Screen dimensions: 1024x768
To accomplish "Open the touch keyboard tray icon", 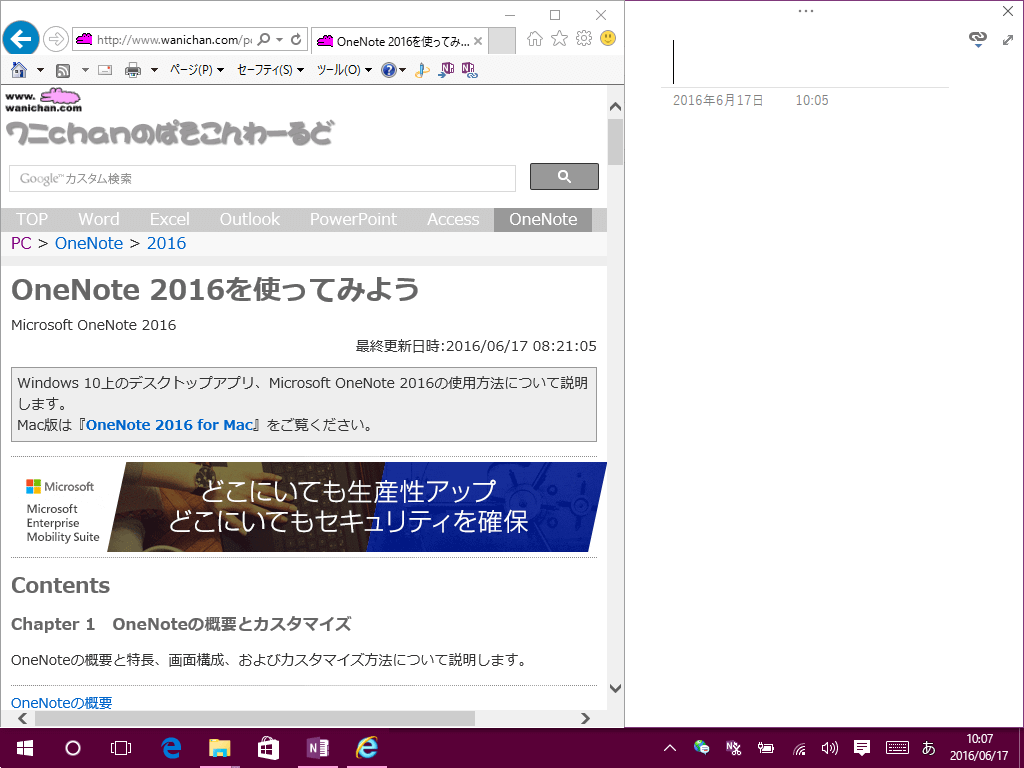I will point(897,748).
